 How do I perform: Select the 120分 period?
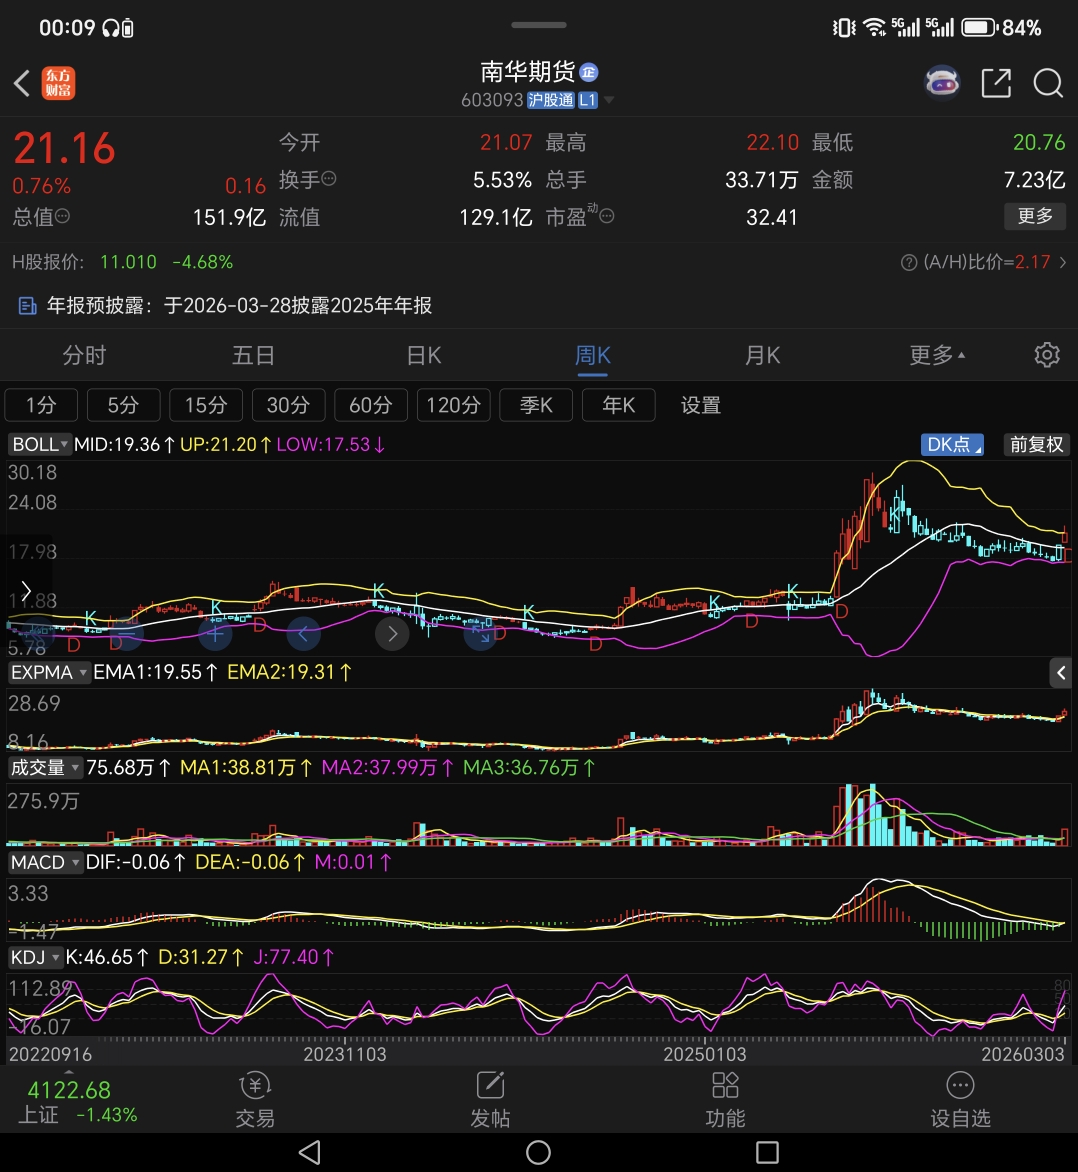[x=453, y=405]
